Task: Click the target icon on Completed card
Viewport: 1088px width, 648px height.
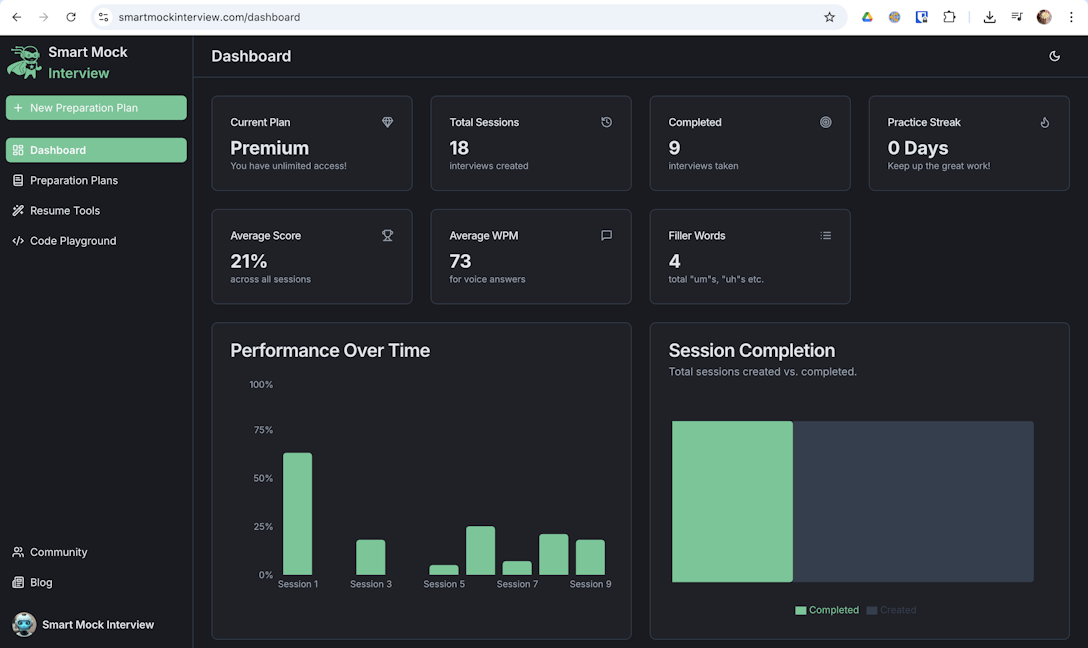Action: tap(825, 122)
